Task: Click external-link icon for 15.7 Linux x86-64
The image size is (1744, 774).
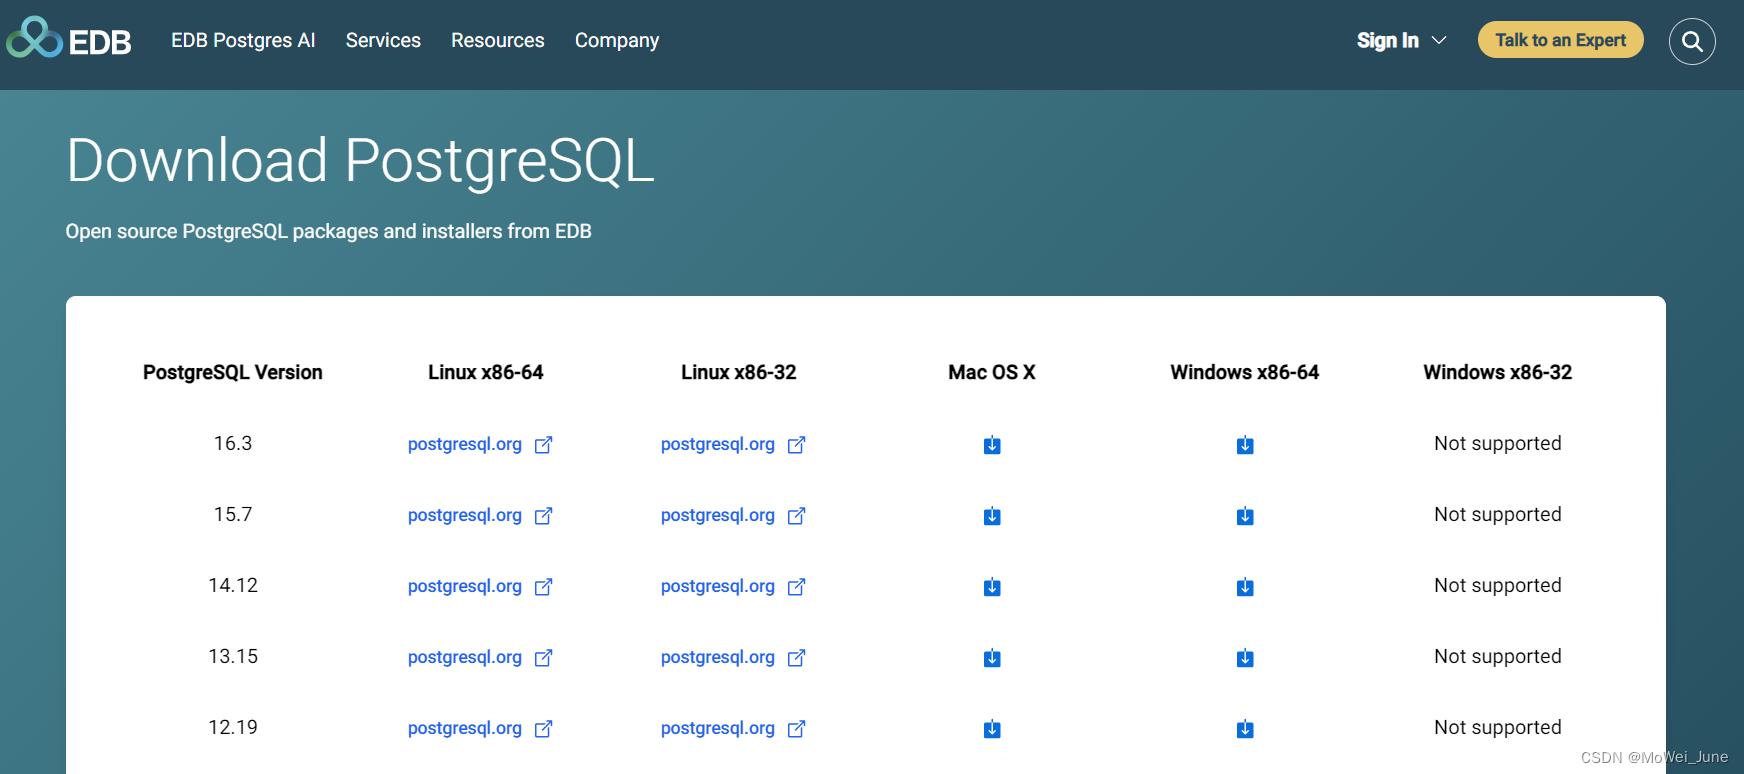Action: tap(543, 516)
